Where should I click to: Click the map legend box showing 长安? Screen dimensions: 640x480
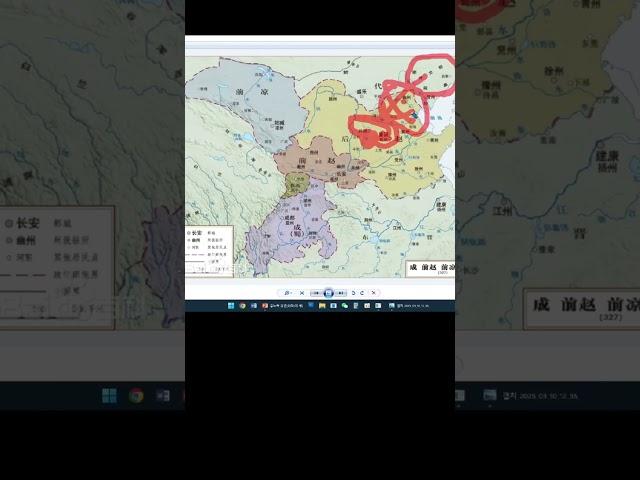point(210,250)
